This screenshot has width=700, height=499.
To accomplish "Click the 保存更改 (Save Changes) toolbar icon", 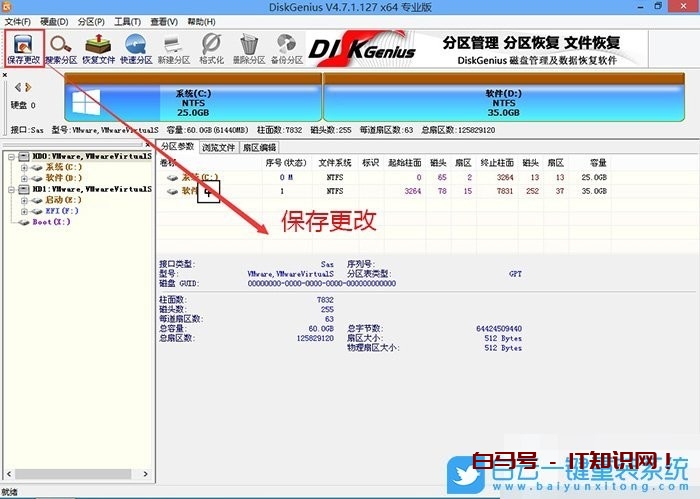I will point(25,47).
